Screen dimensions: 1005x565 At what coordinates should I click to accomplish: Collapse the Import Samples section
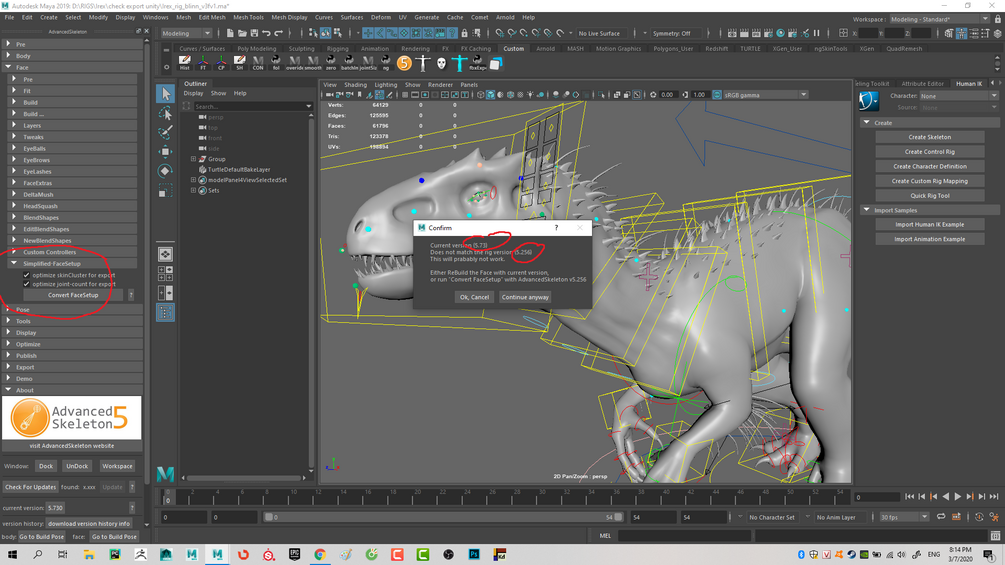[x=867, y=210]
